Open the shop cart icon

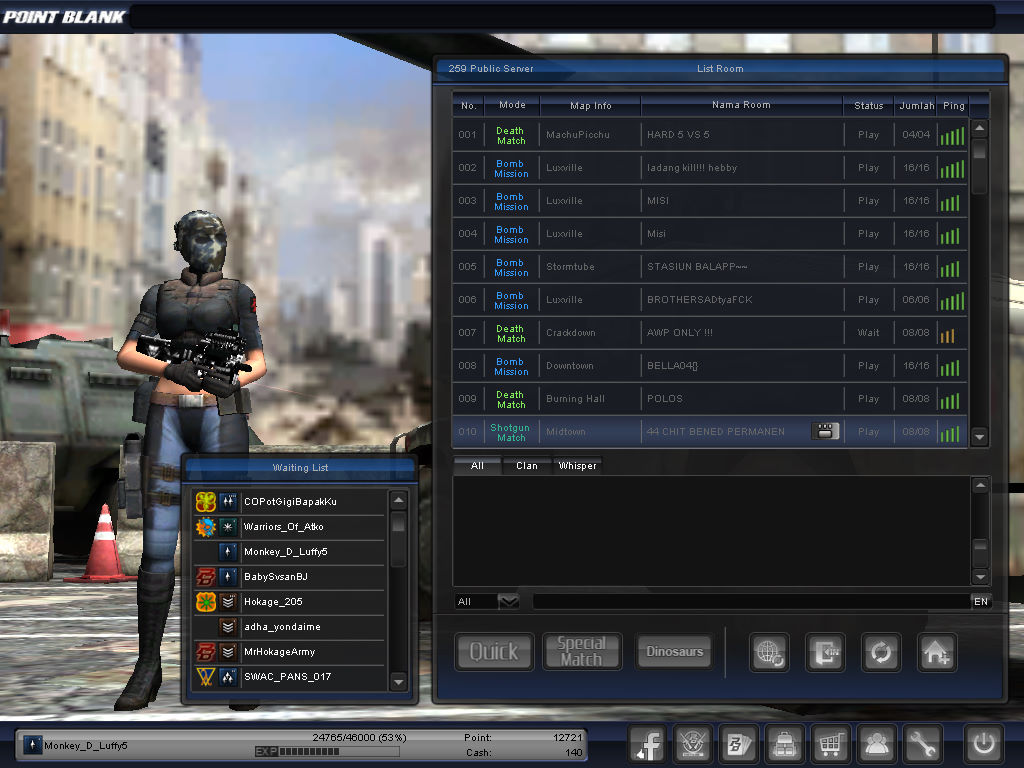(830, 743)
